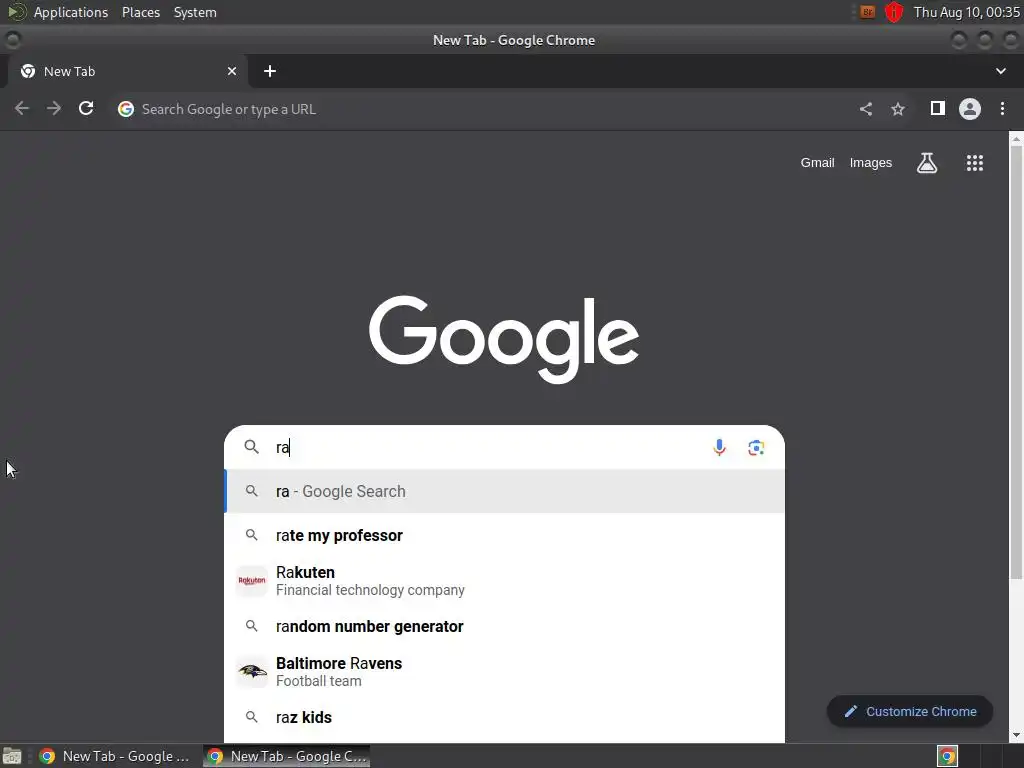1024x768 pixels.
Task: Click the clock Thu Aug 10, 00:35
Action: point(967,12)
